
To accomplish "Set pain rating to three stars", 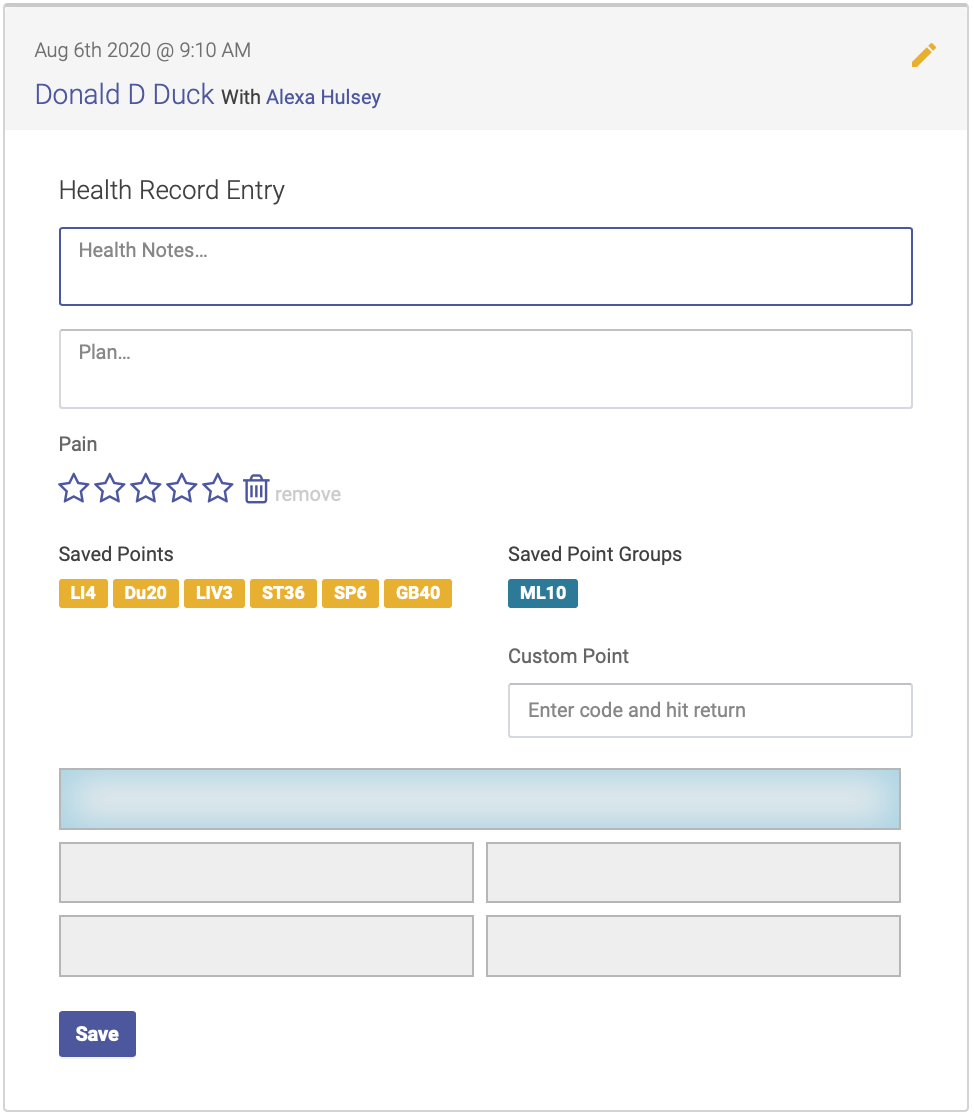I will [x=146, y=488].
